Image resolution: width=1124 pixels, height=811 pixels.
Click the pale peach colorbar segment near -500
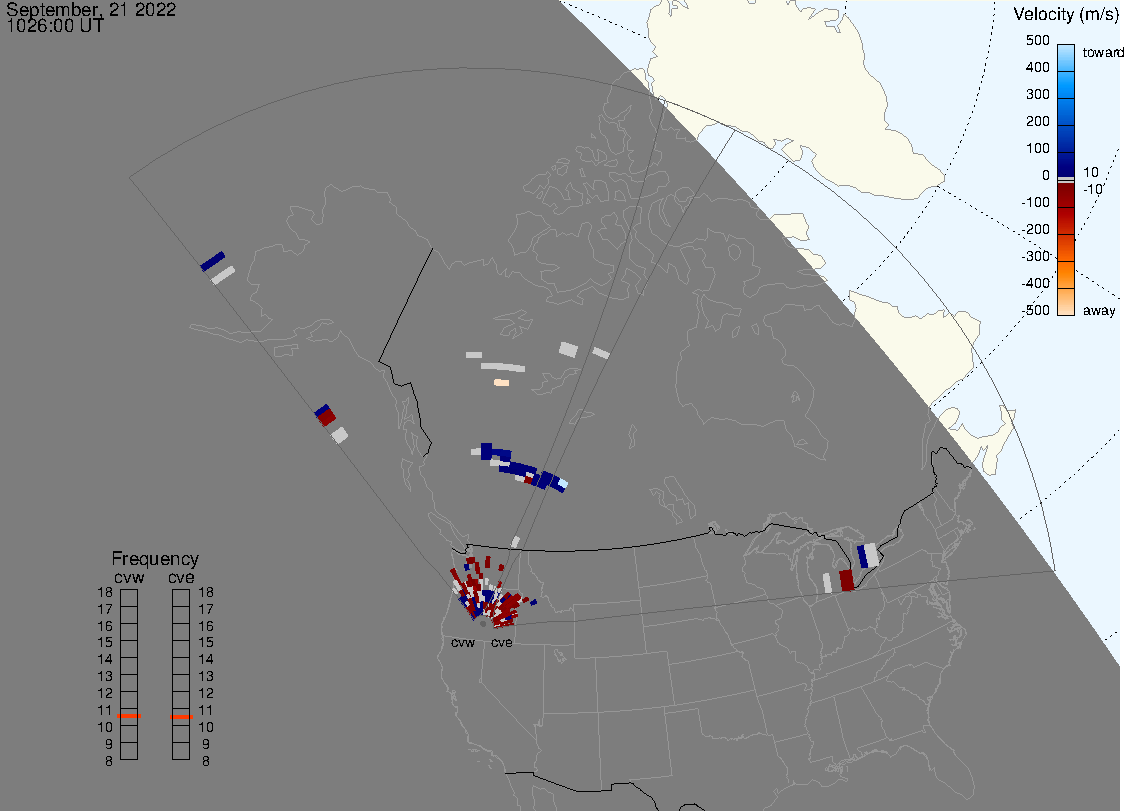pyautogui.click(x=1066, y=302)
